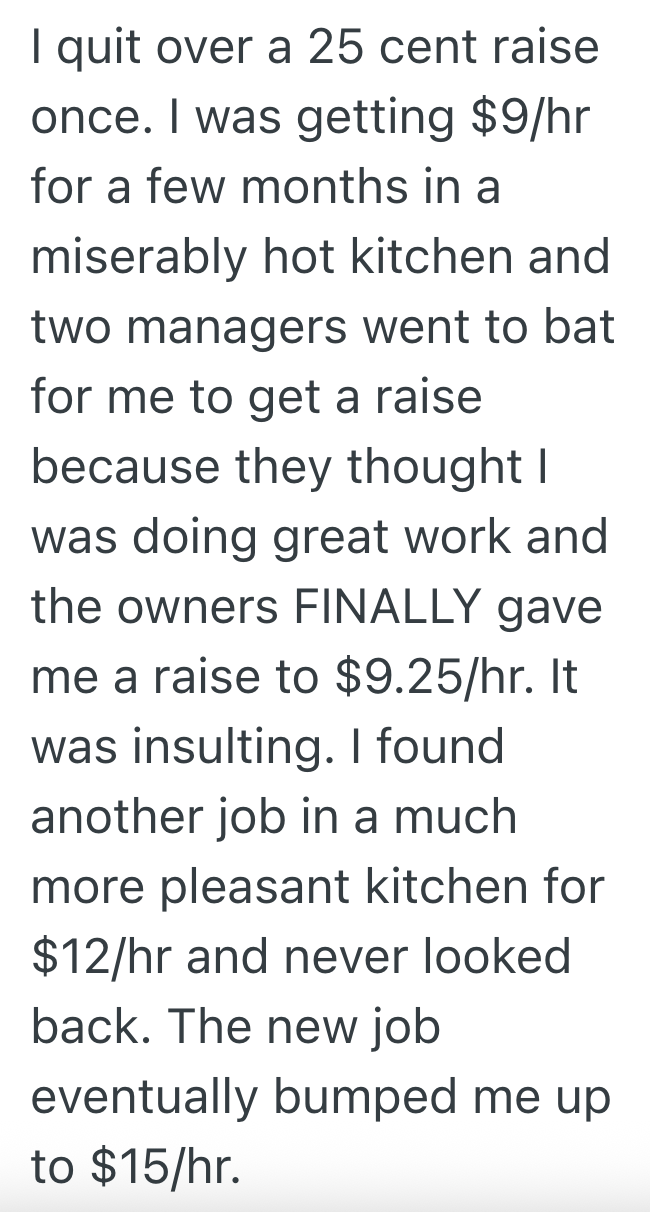
Task: Click the word "looked"
Action: point(495,956)
